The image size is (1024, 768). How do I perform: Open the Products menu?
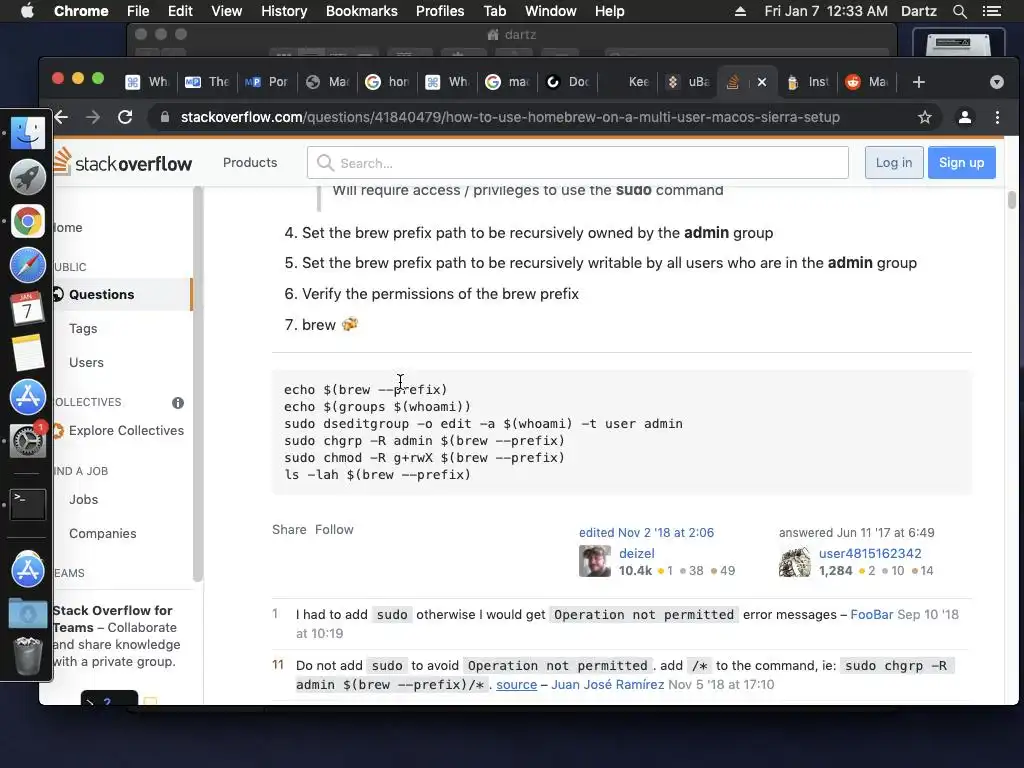pos(250,163)
